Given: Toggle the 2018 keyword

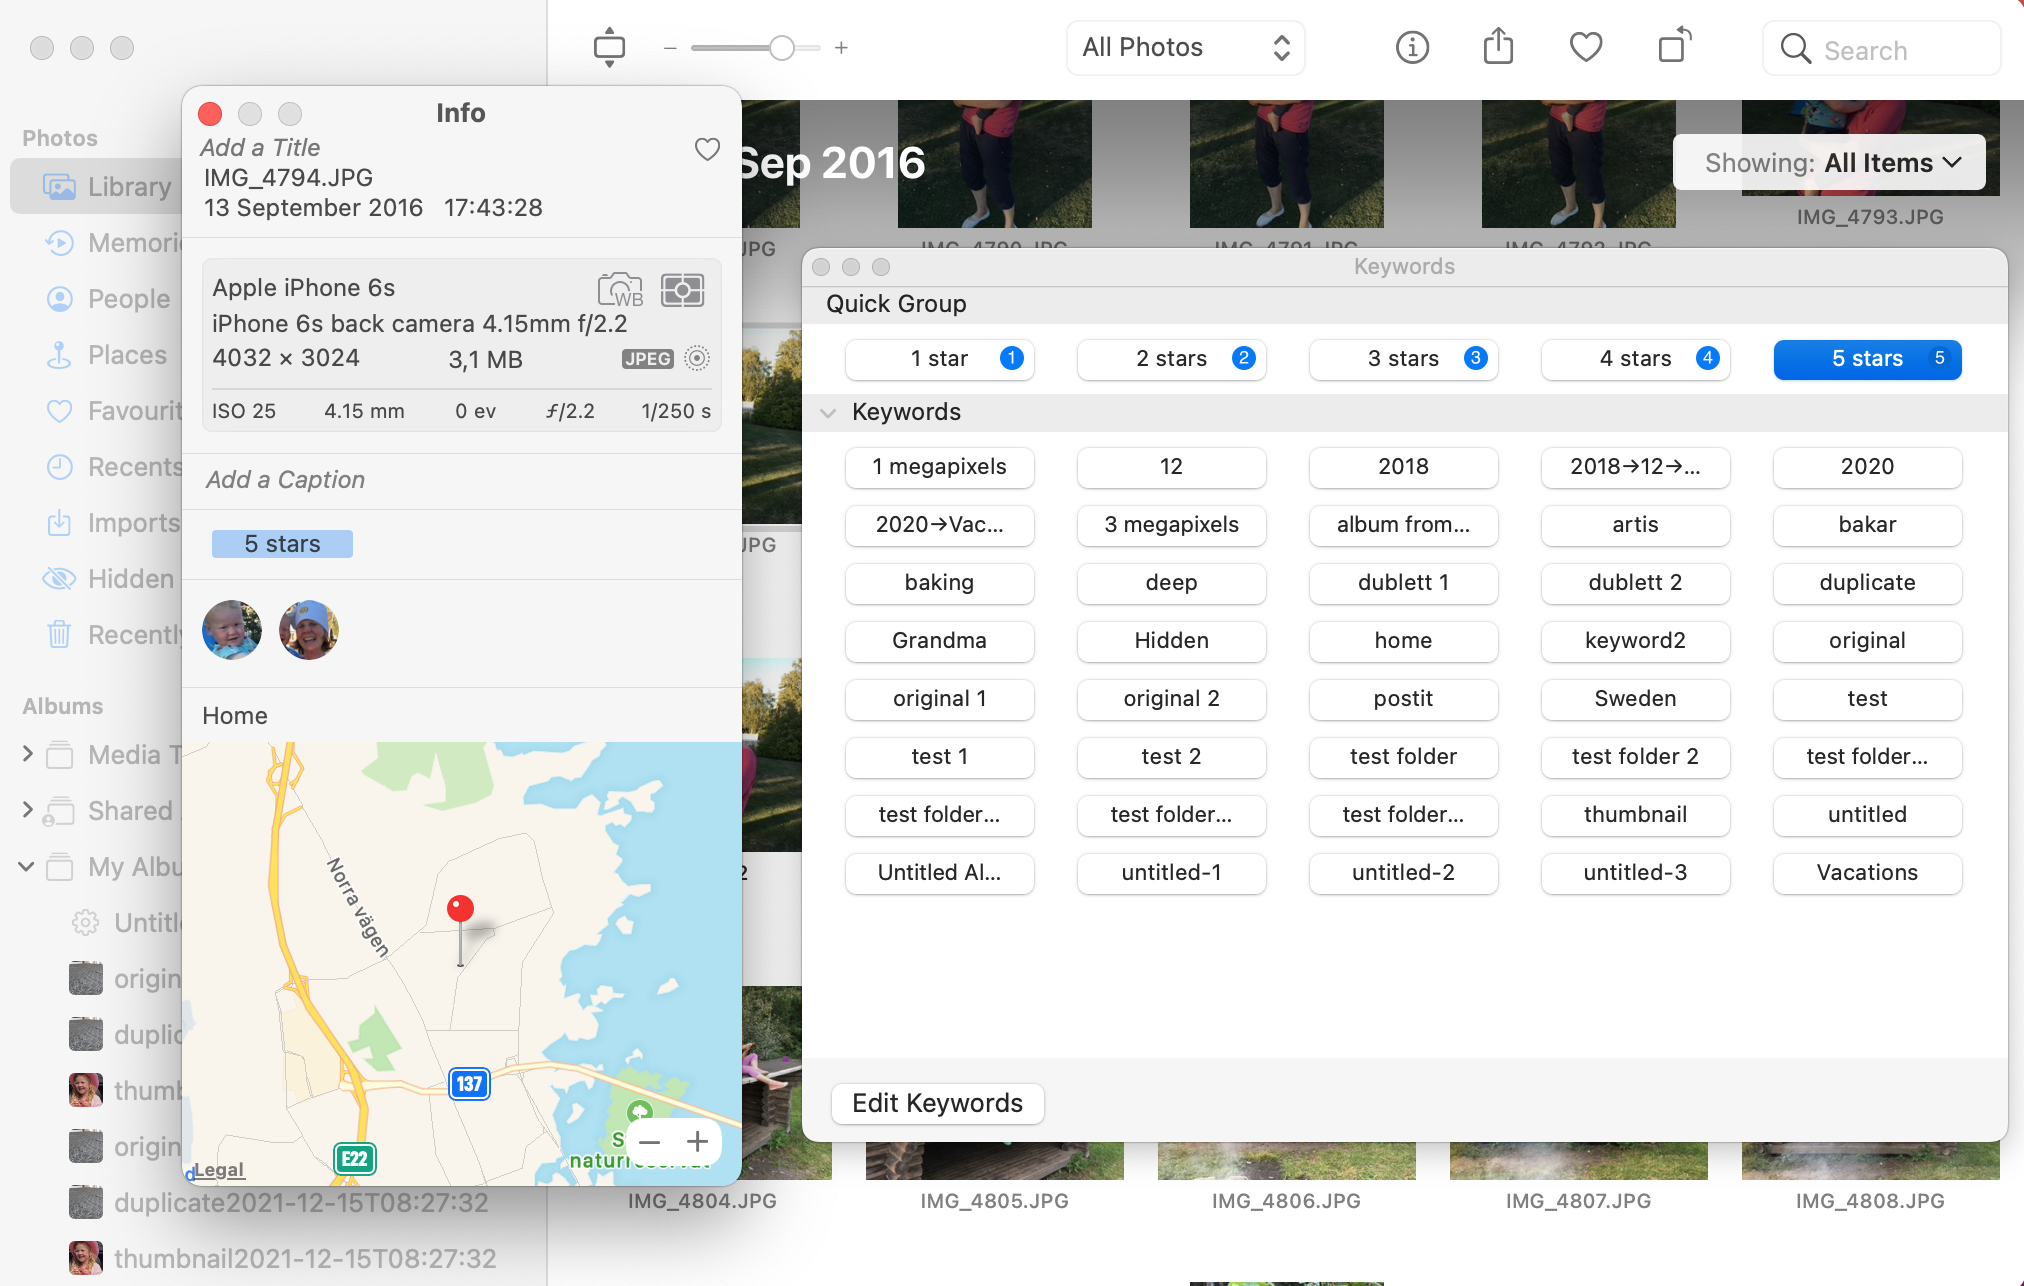Looking at the screenshot, I should pos(1403,467).
